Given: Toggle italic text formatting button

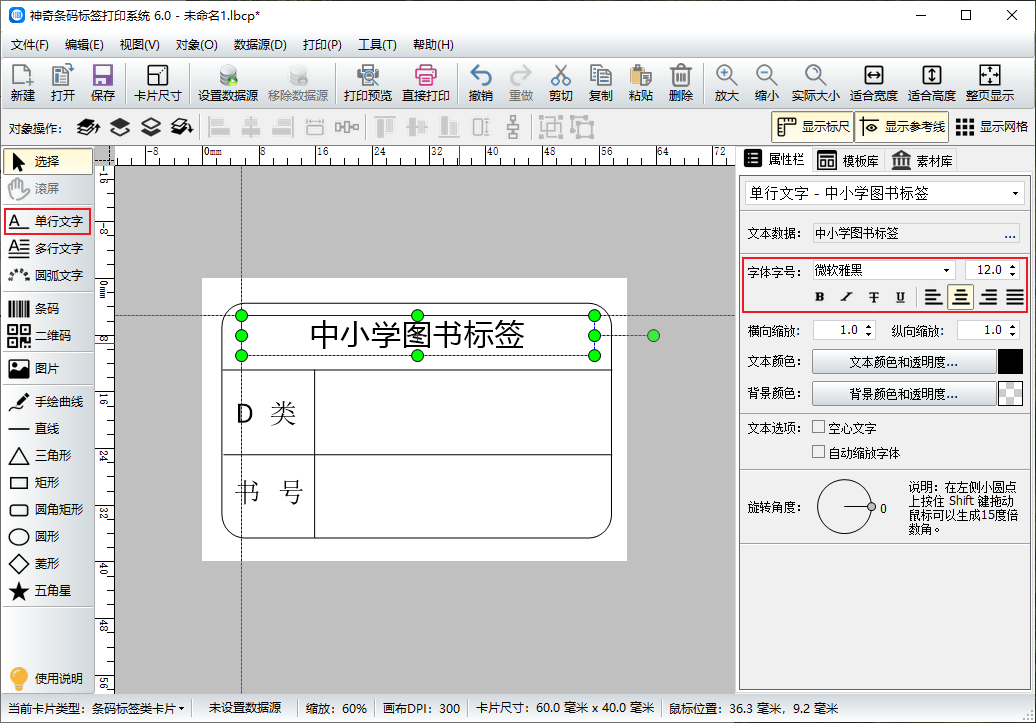Looking at the screenshot, I should point(846,297).
